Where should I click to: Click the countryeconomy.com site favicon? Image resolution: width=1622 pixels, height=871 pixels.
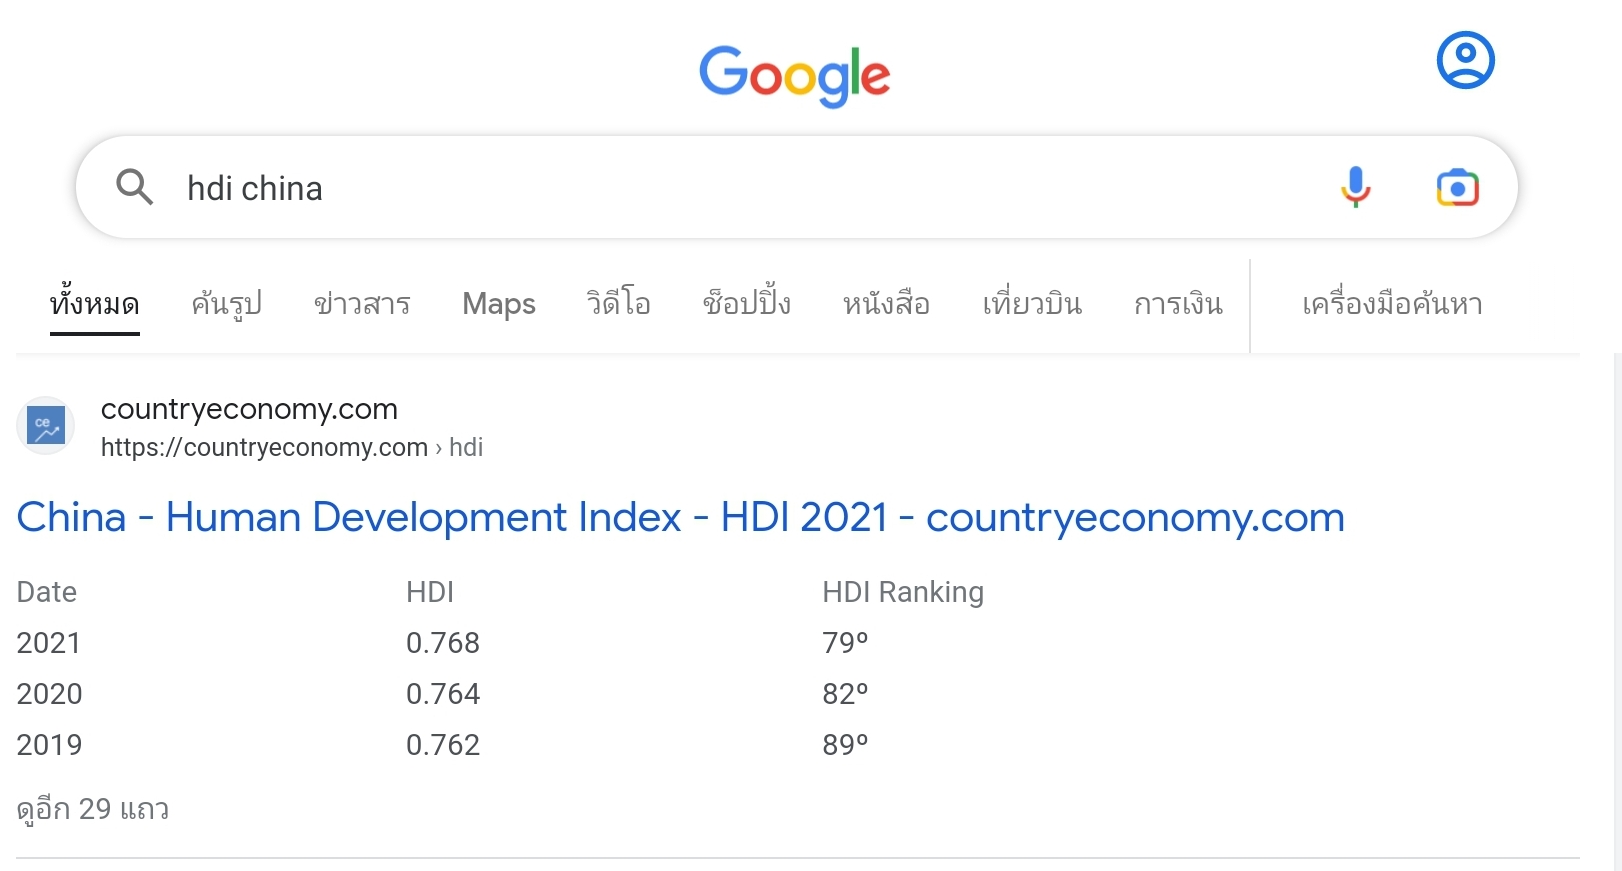coord(46,425)
